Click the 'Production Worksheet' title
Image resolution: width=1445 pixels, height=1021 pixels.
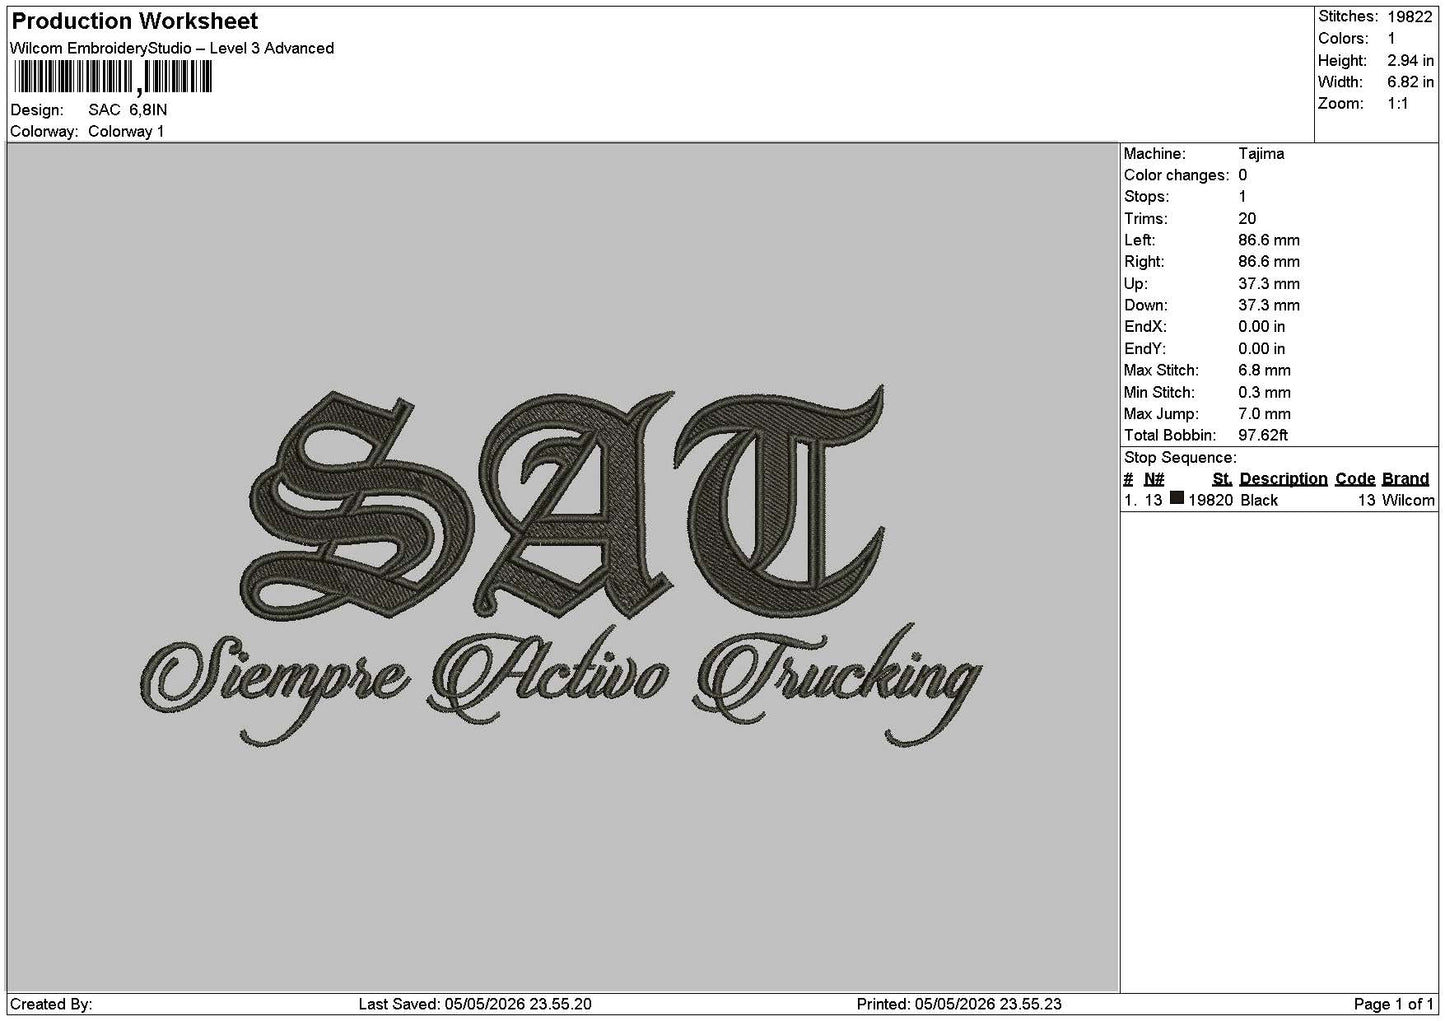(x=134, y=21)
